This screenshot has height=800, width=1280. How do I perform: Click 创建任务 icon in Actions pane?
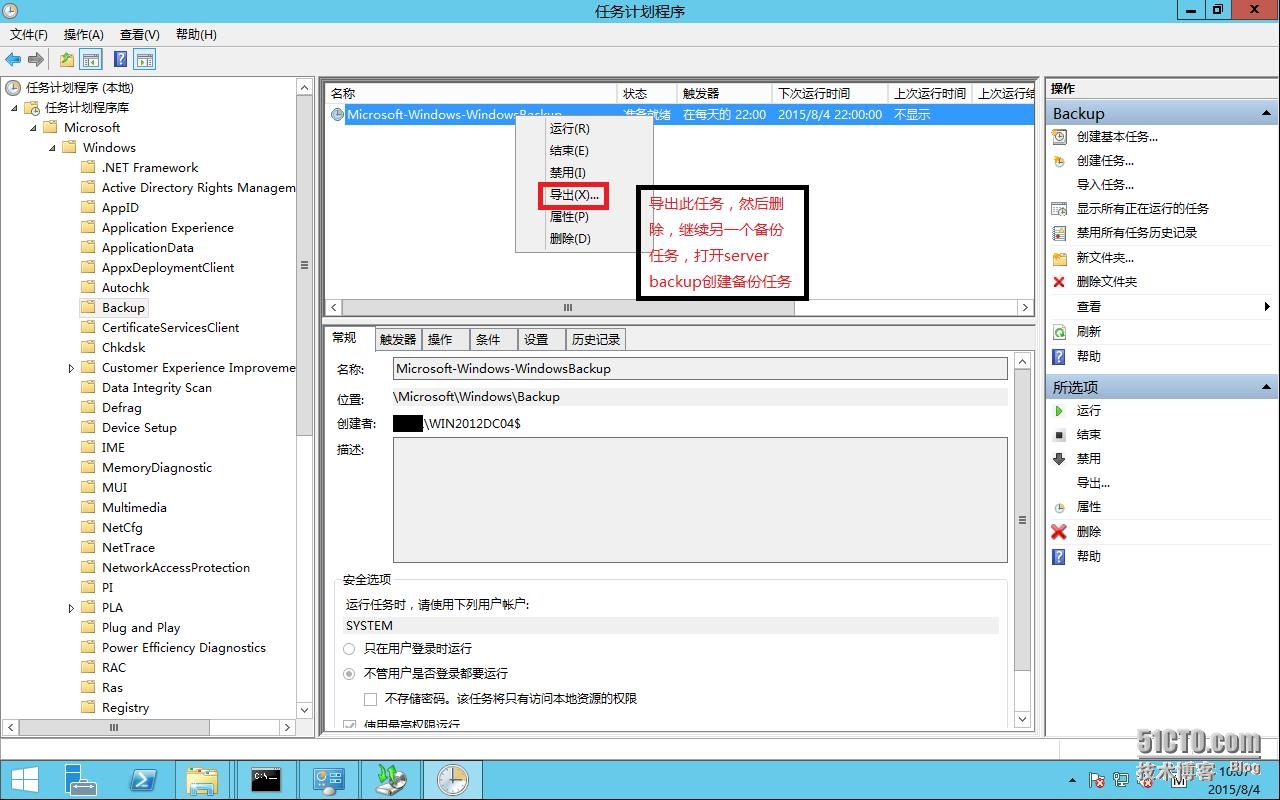click(x=1059, y=161)
